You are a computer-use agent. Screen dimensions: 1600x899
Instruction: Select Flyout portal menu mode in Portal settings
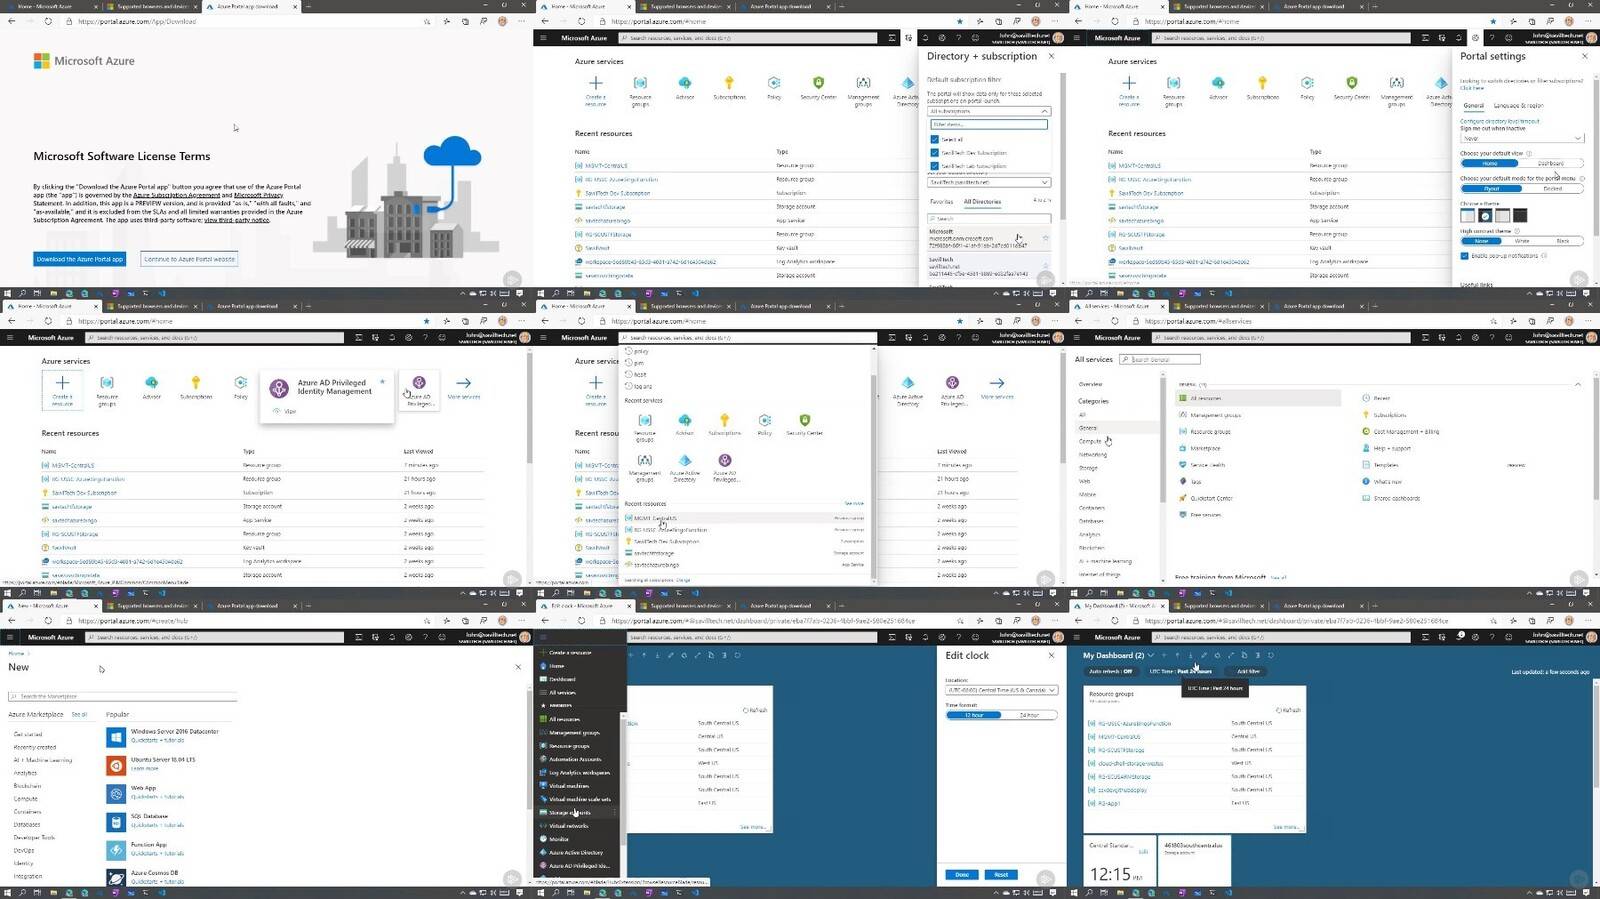[1491, 188]
